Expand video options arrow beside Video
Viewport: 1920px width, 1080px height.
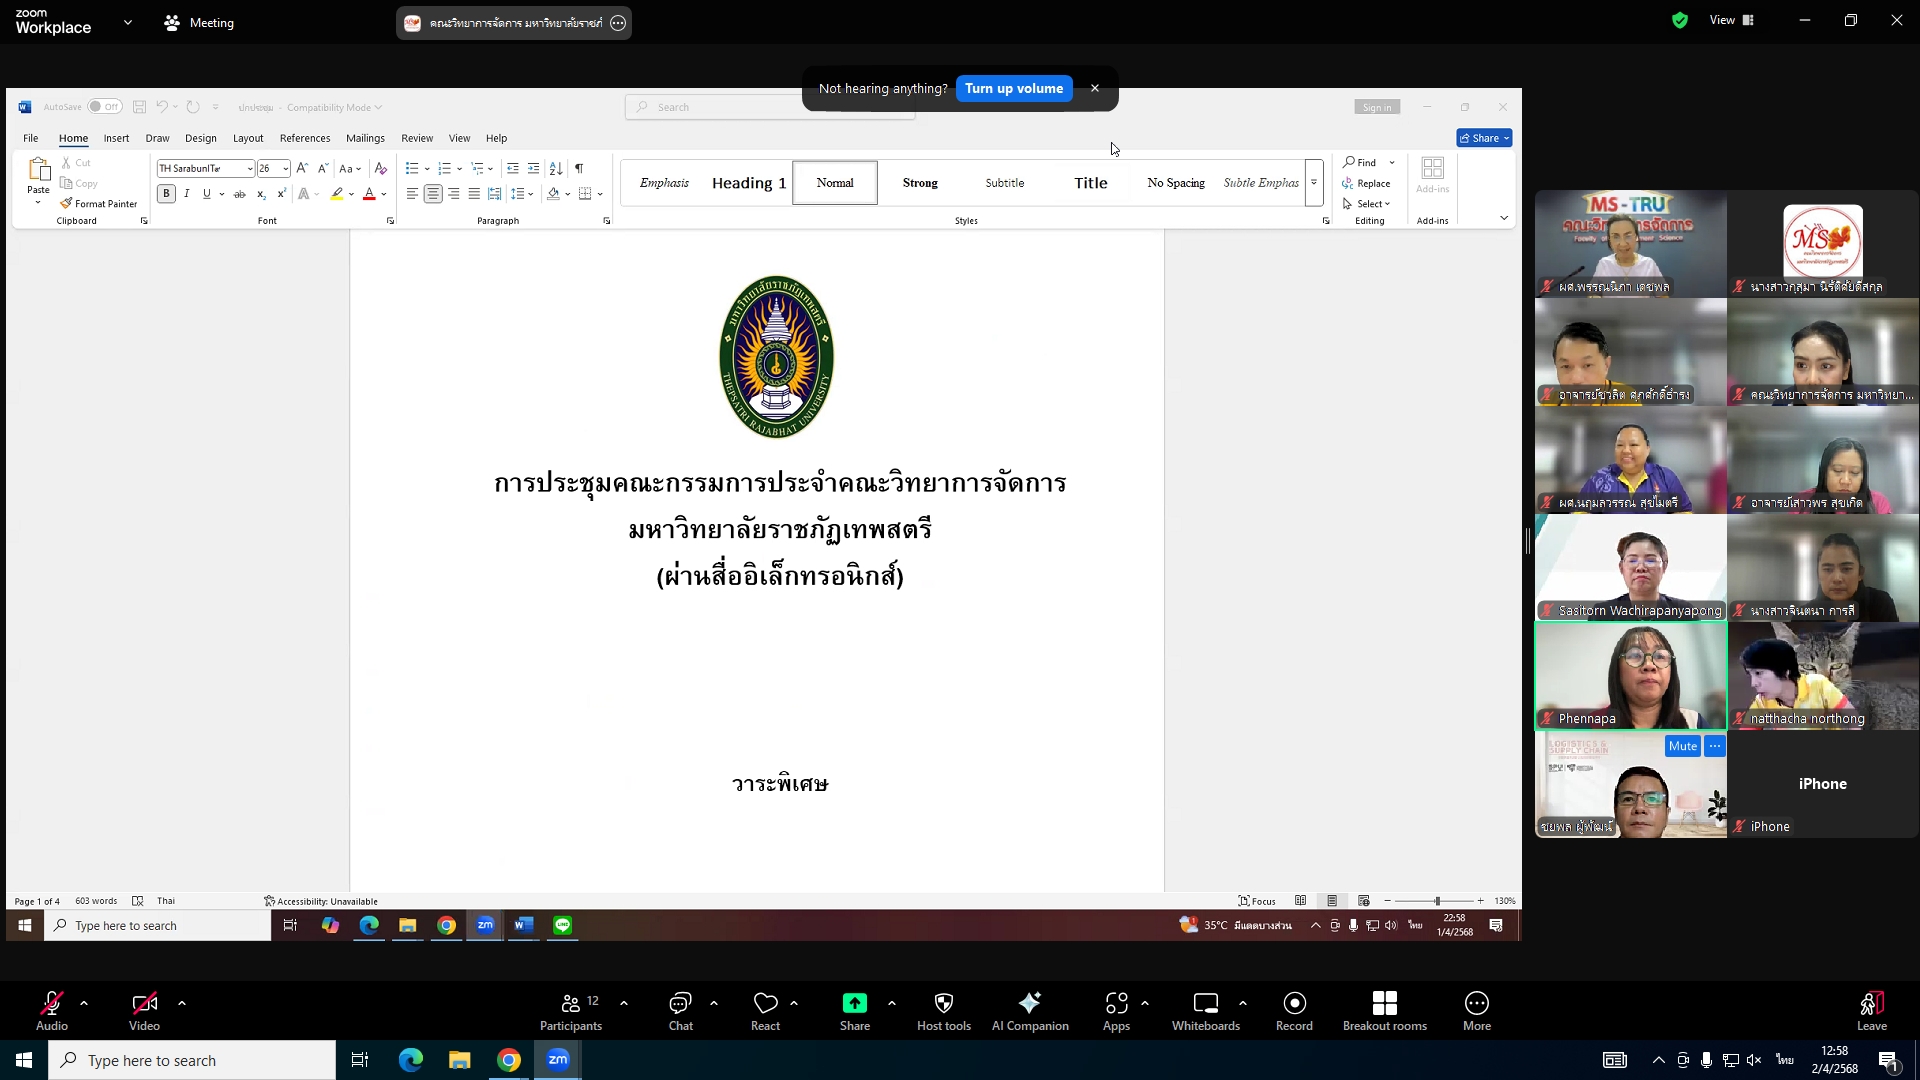click(x=182, y=1003)
